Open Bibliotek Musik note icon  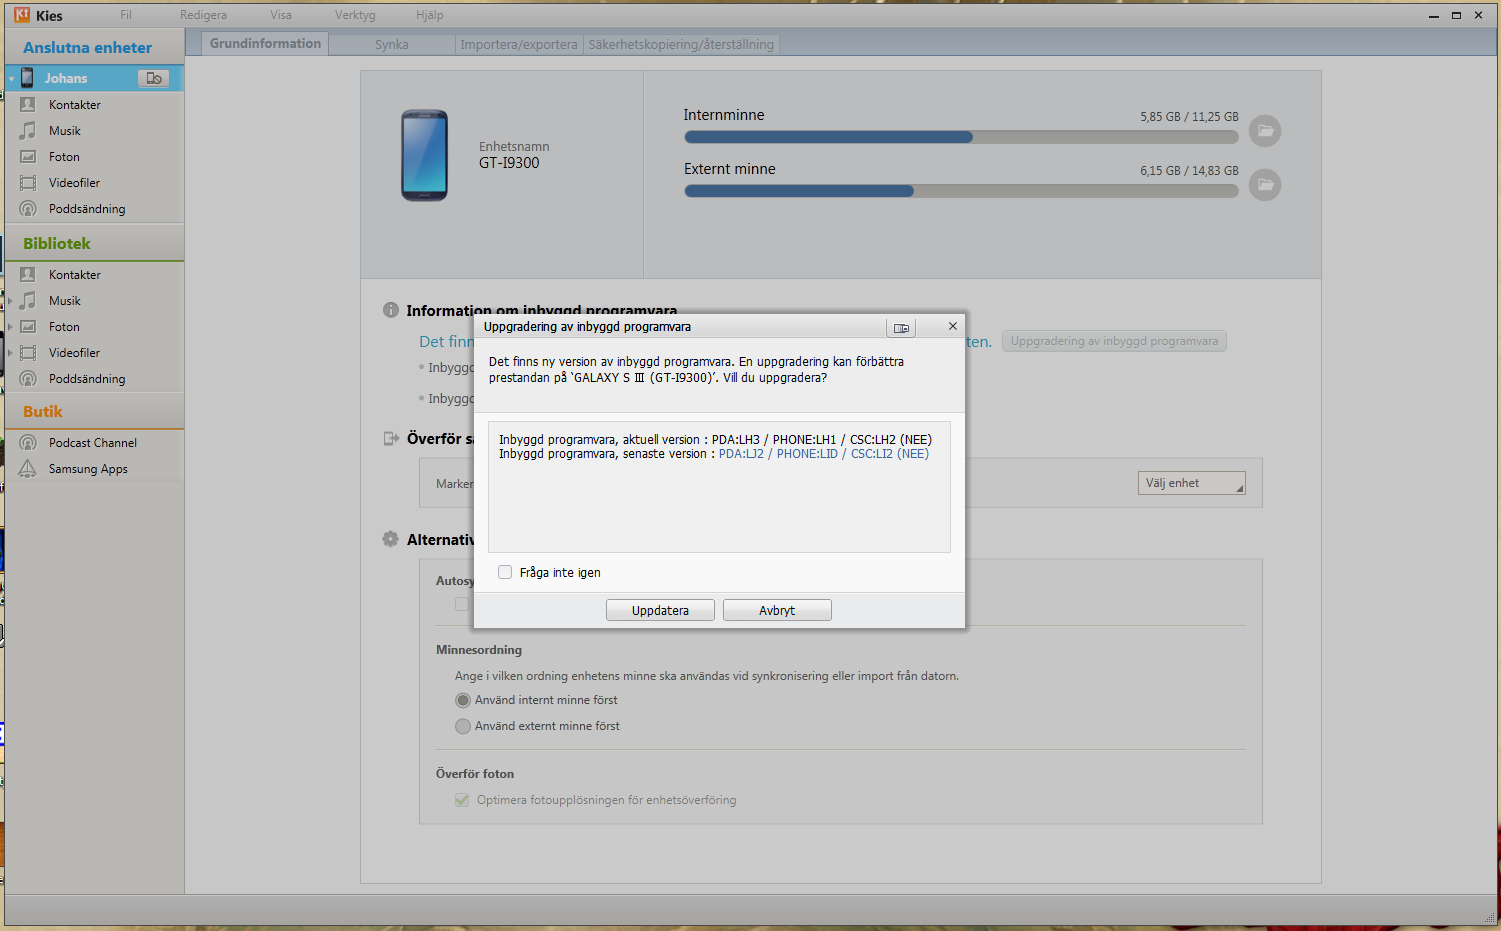tap(28, 300)
